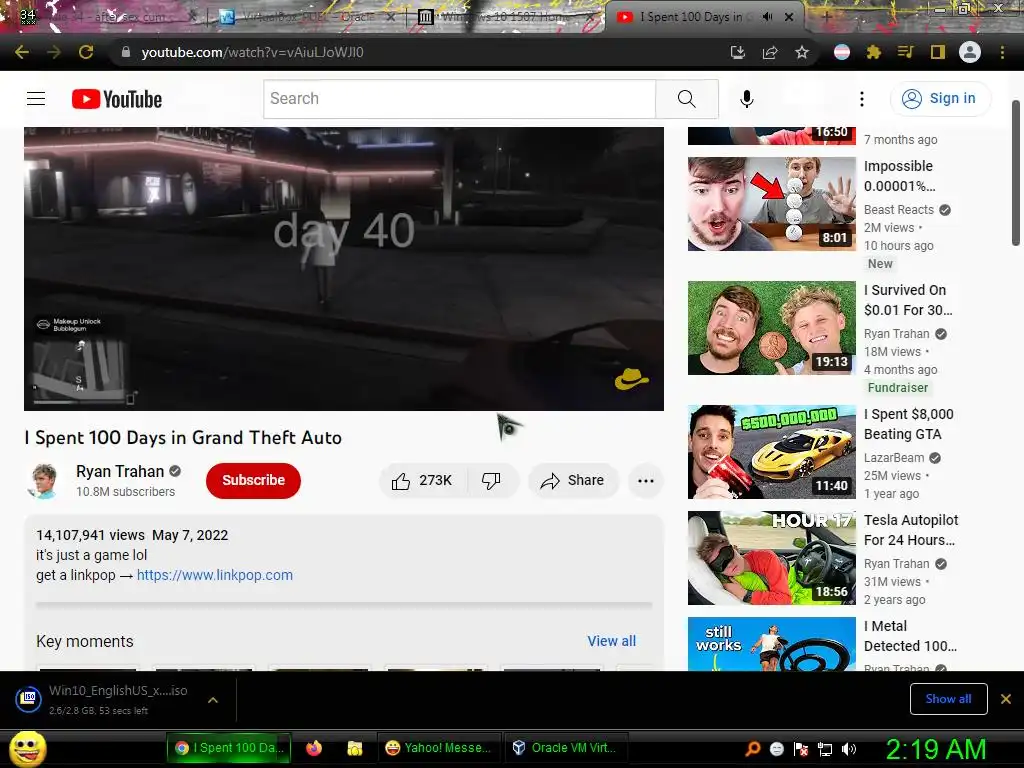
Task: Click the Sign in button
Action: click(x=939, y=99)
